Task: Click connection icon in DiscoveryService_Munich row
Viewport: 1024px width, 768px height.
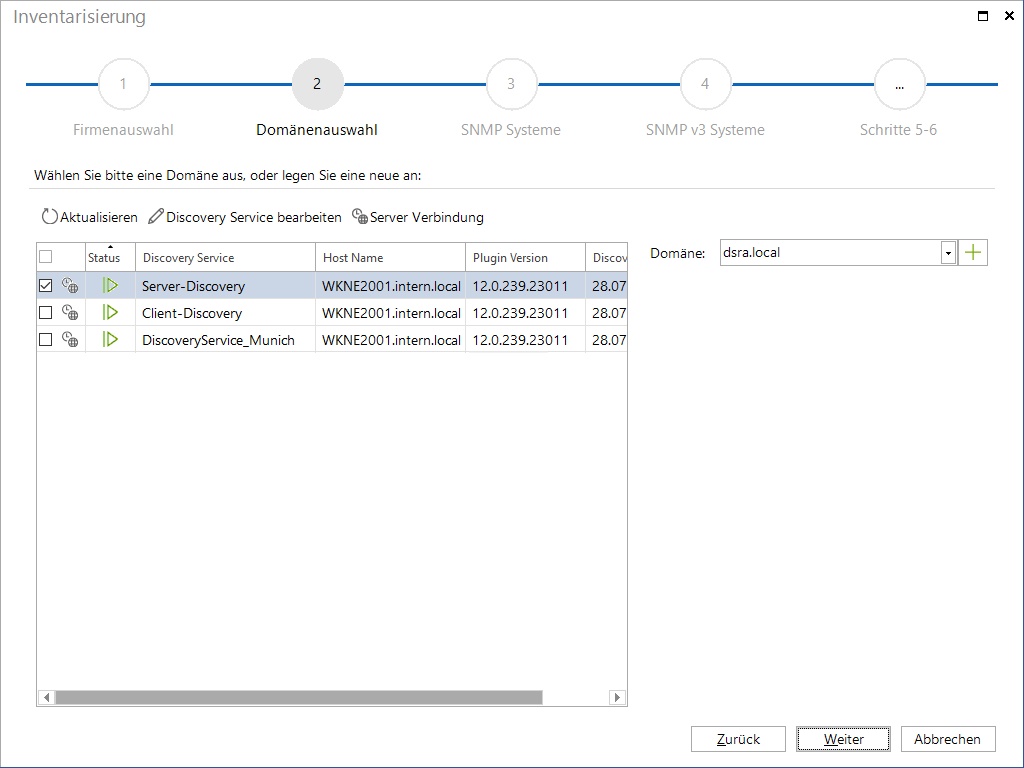Action: click(x=70, y=340)
